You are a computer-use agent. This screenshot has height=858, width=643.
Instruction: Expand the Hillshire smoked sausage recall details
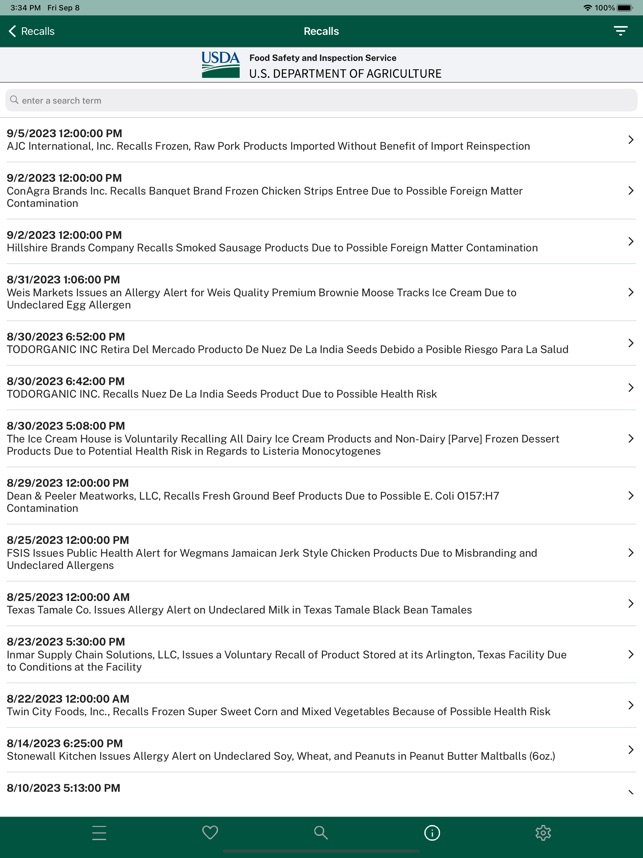coord(320,241)
